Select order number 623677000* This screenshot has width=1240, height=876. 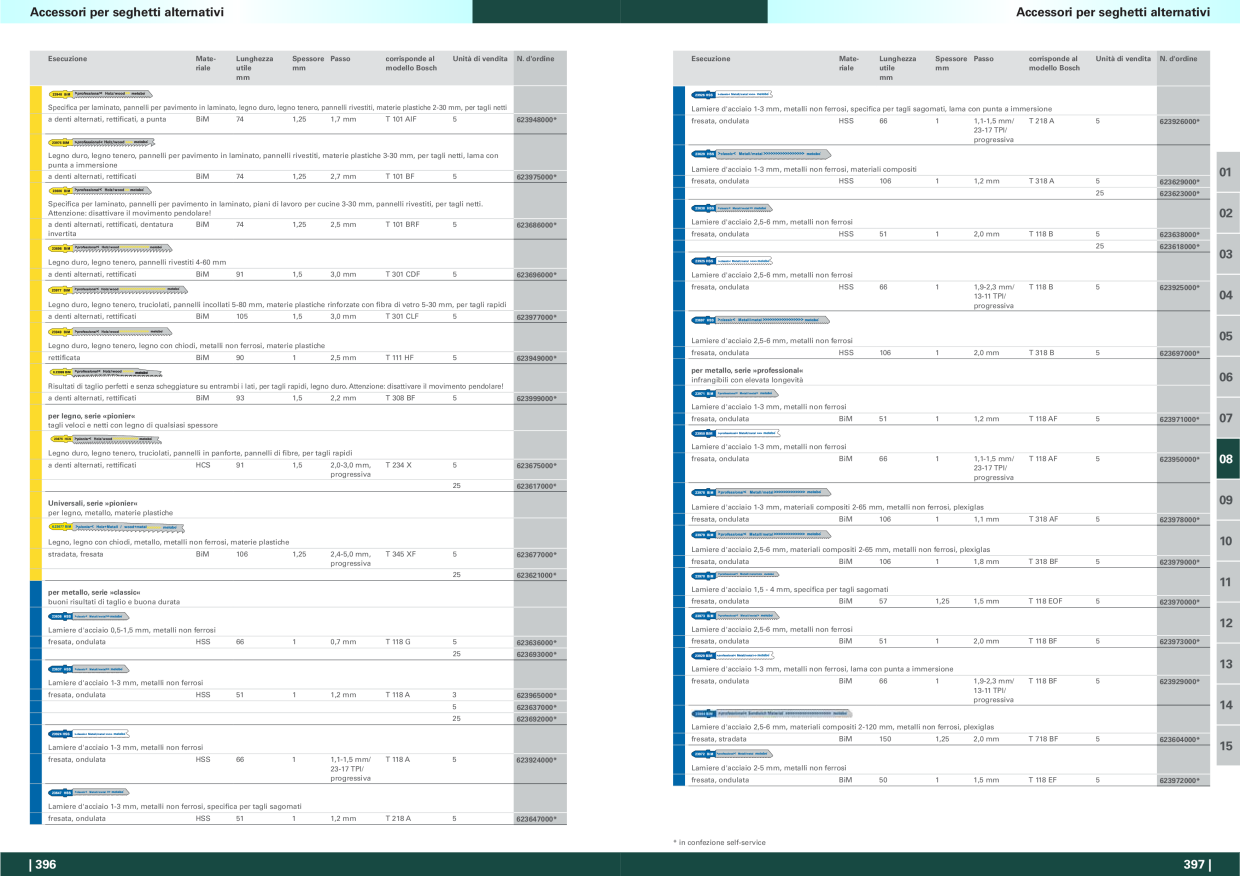click(536, 554)
